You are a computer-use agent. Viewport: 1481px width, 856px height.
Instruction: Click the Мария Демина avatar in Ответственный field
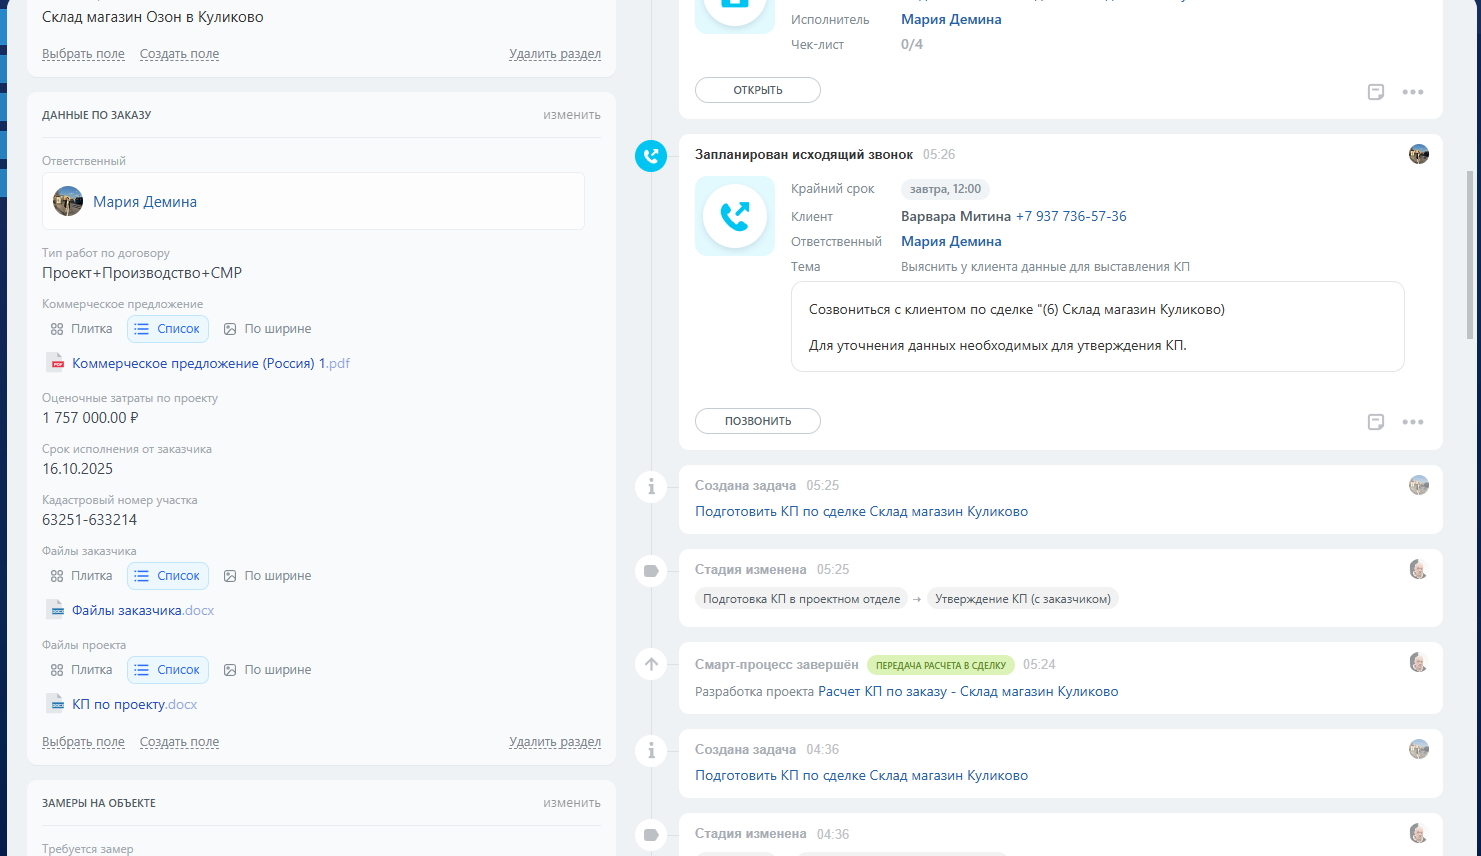pos(68,201)
